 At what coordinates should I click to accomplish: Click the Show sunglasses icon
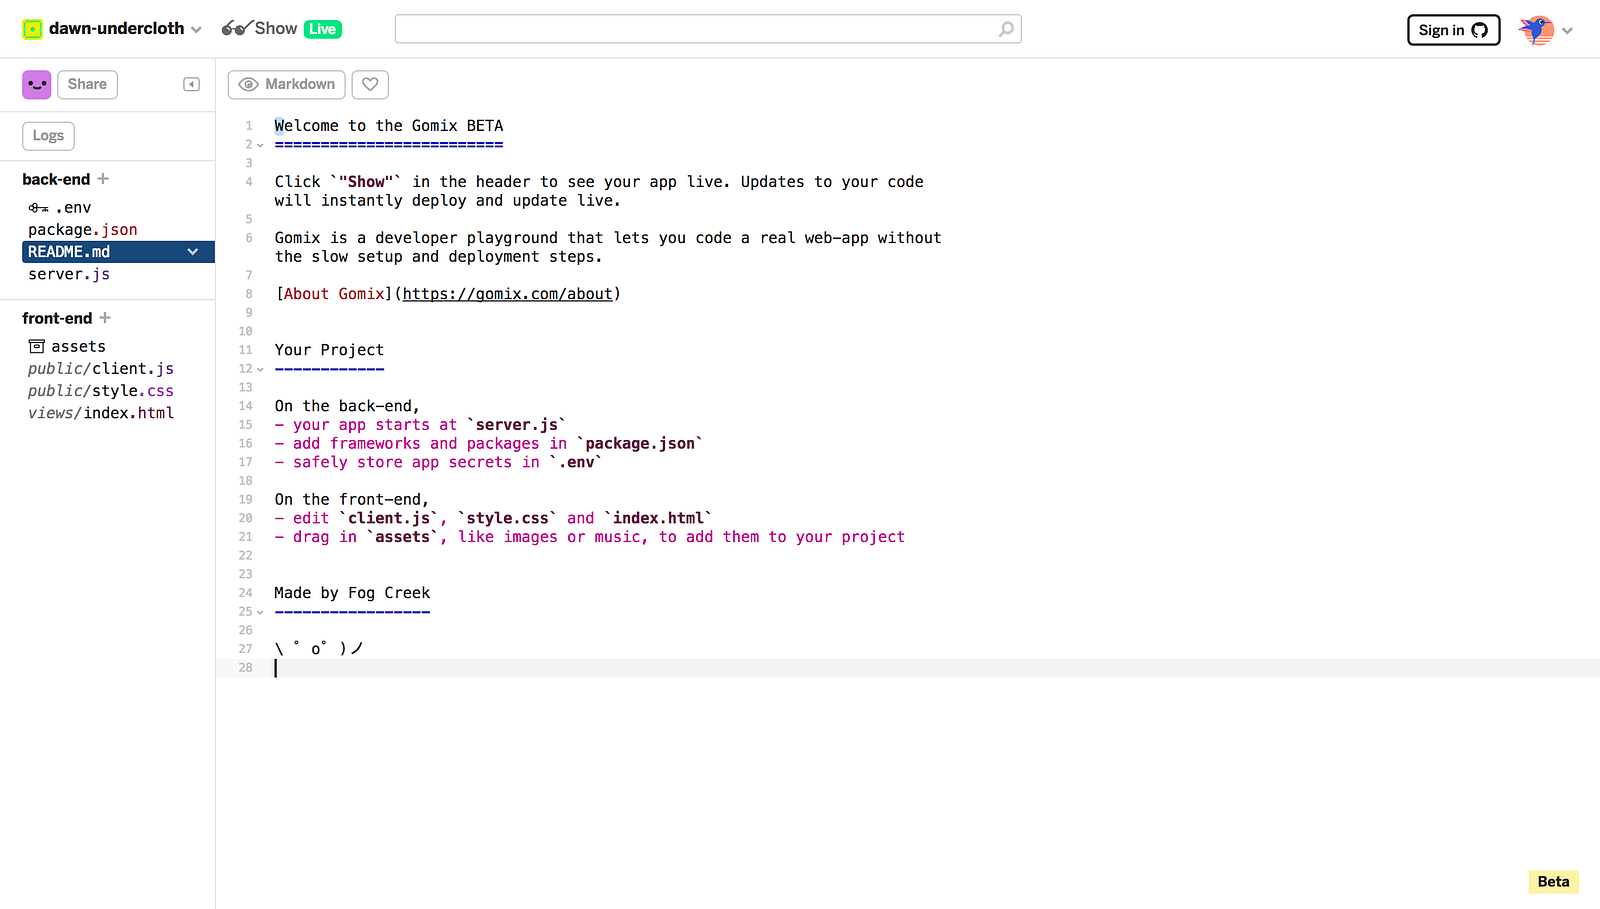click(237, 28)
